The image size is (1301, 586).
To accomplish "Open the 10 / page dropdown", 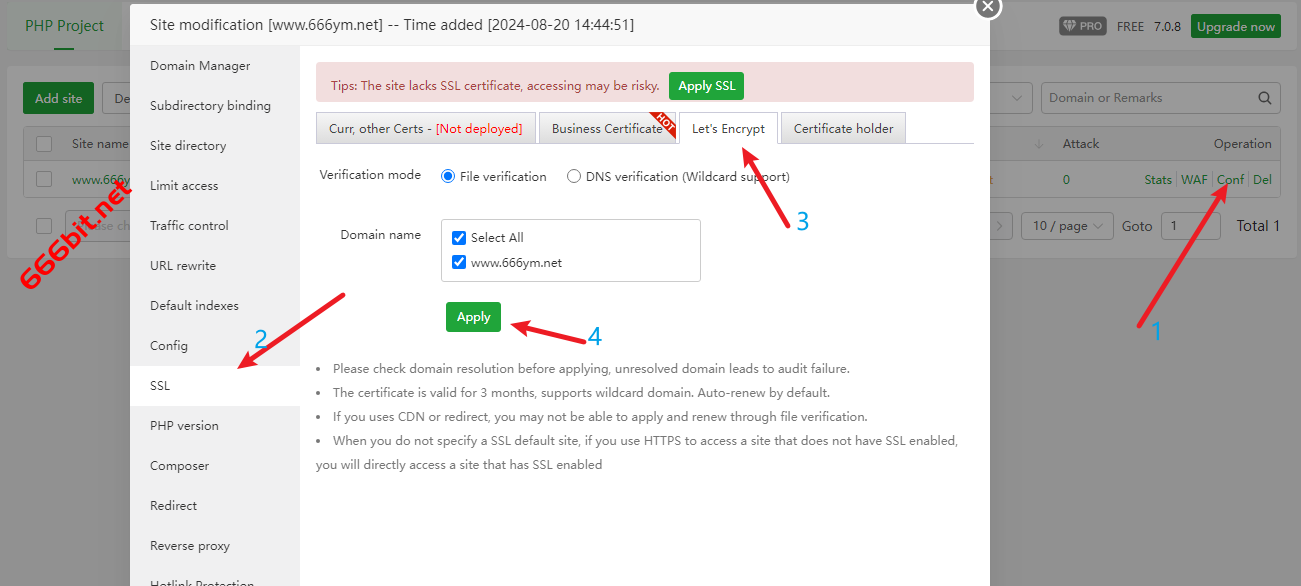I will [x=1066, y=226].
